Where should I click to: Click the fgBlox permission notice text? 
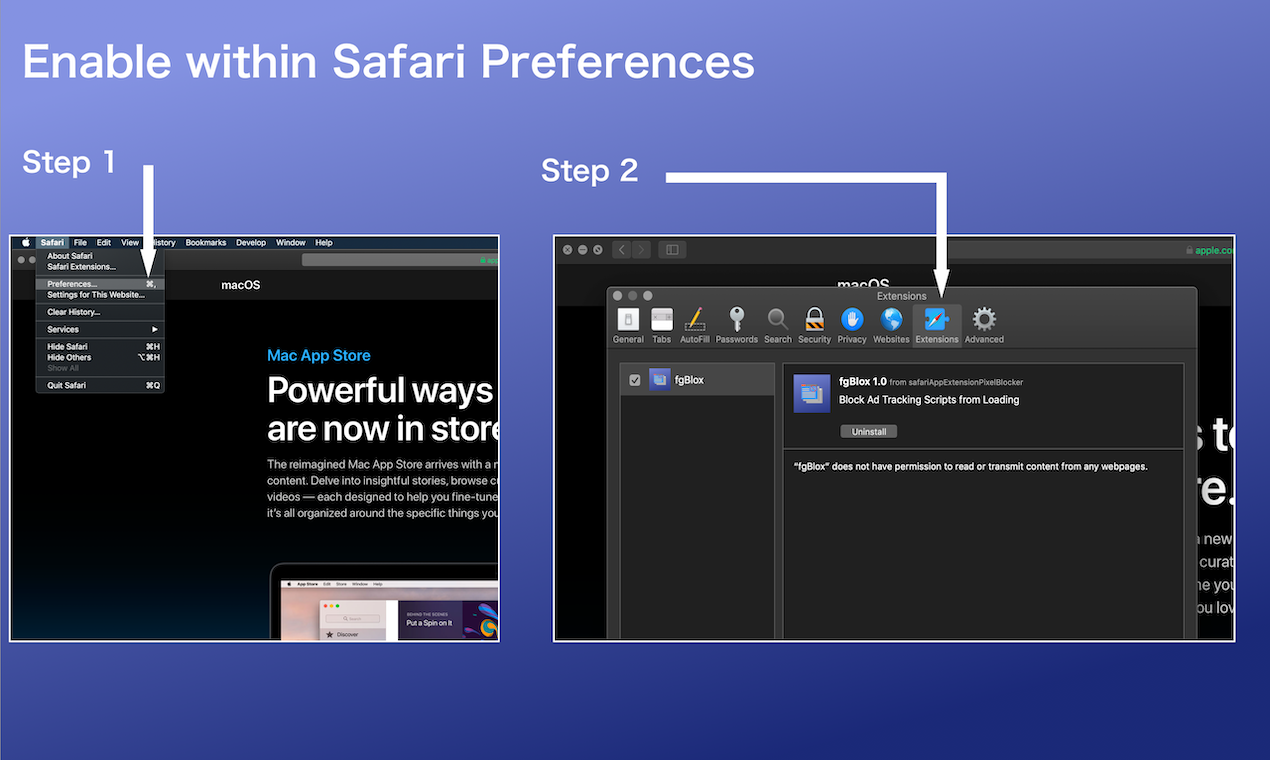pos(970,466)
